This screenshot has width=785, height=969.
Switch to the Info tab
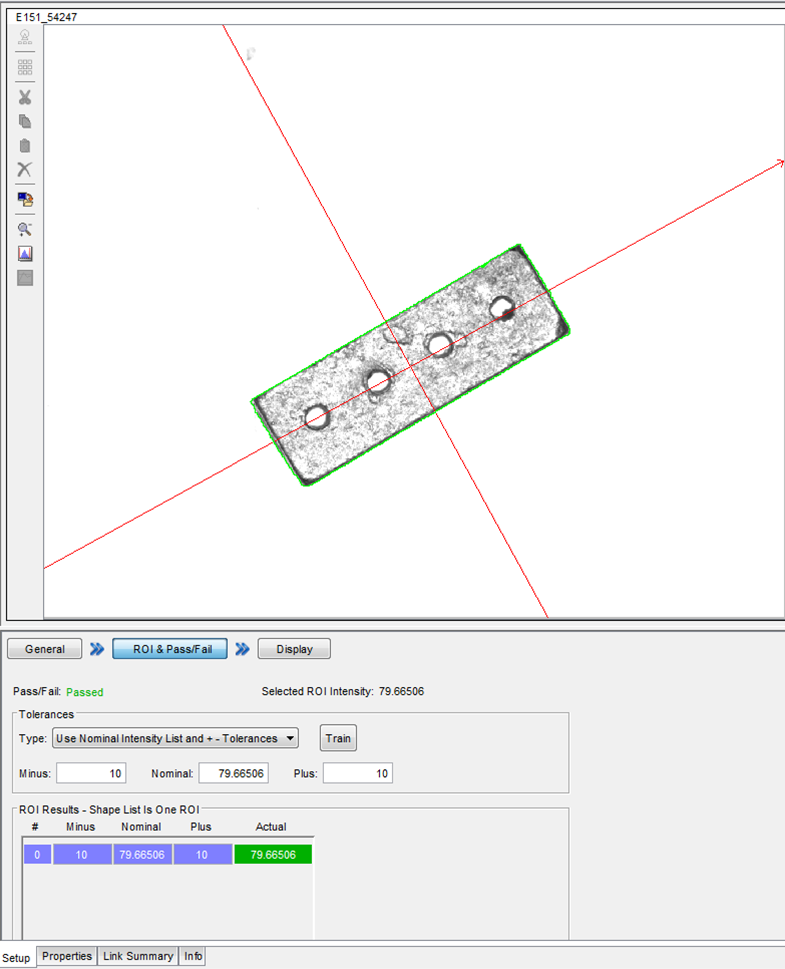193,956
